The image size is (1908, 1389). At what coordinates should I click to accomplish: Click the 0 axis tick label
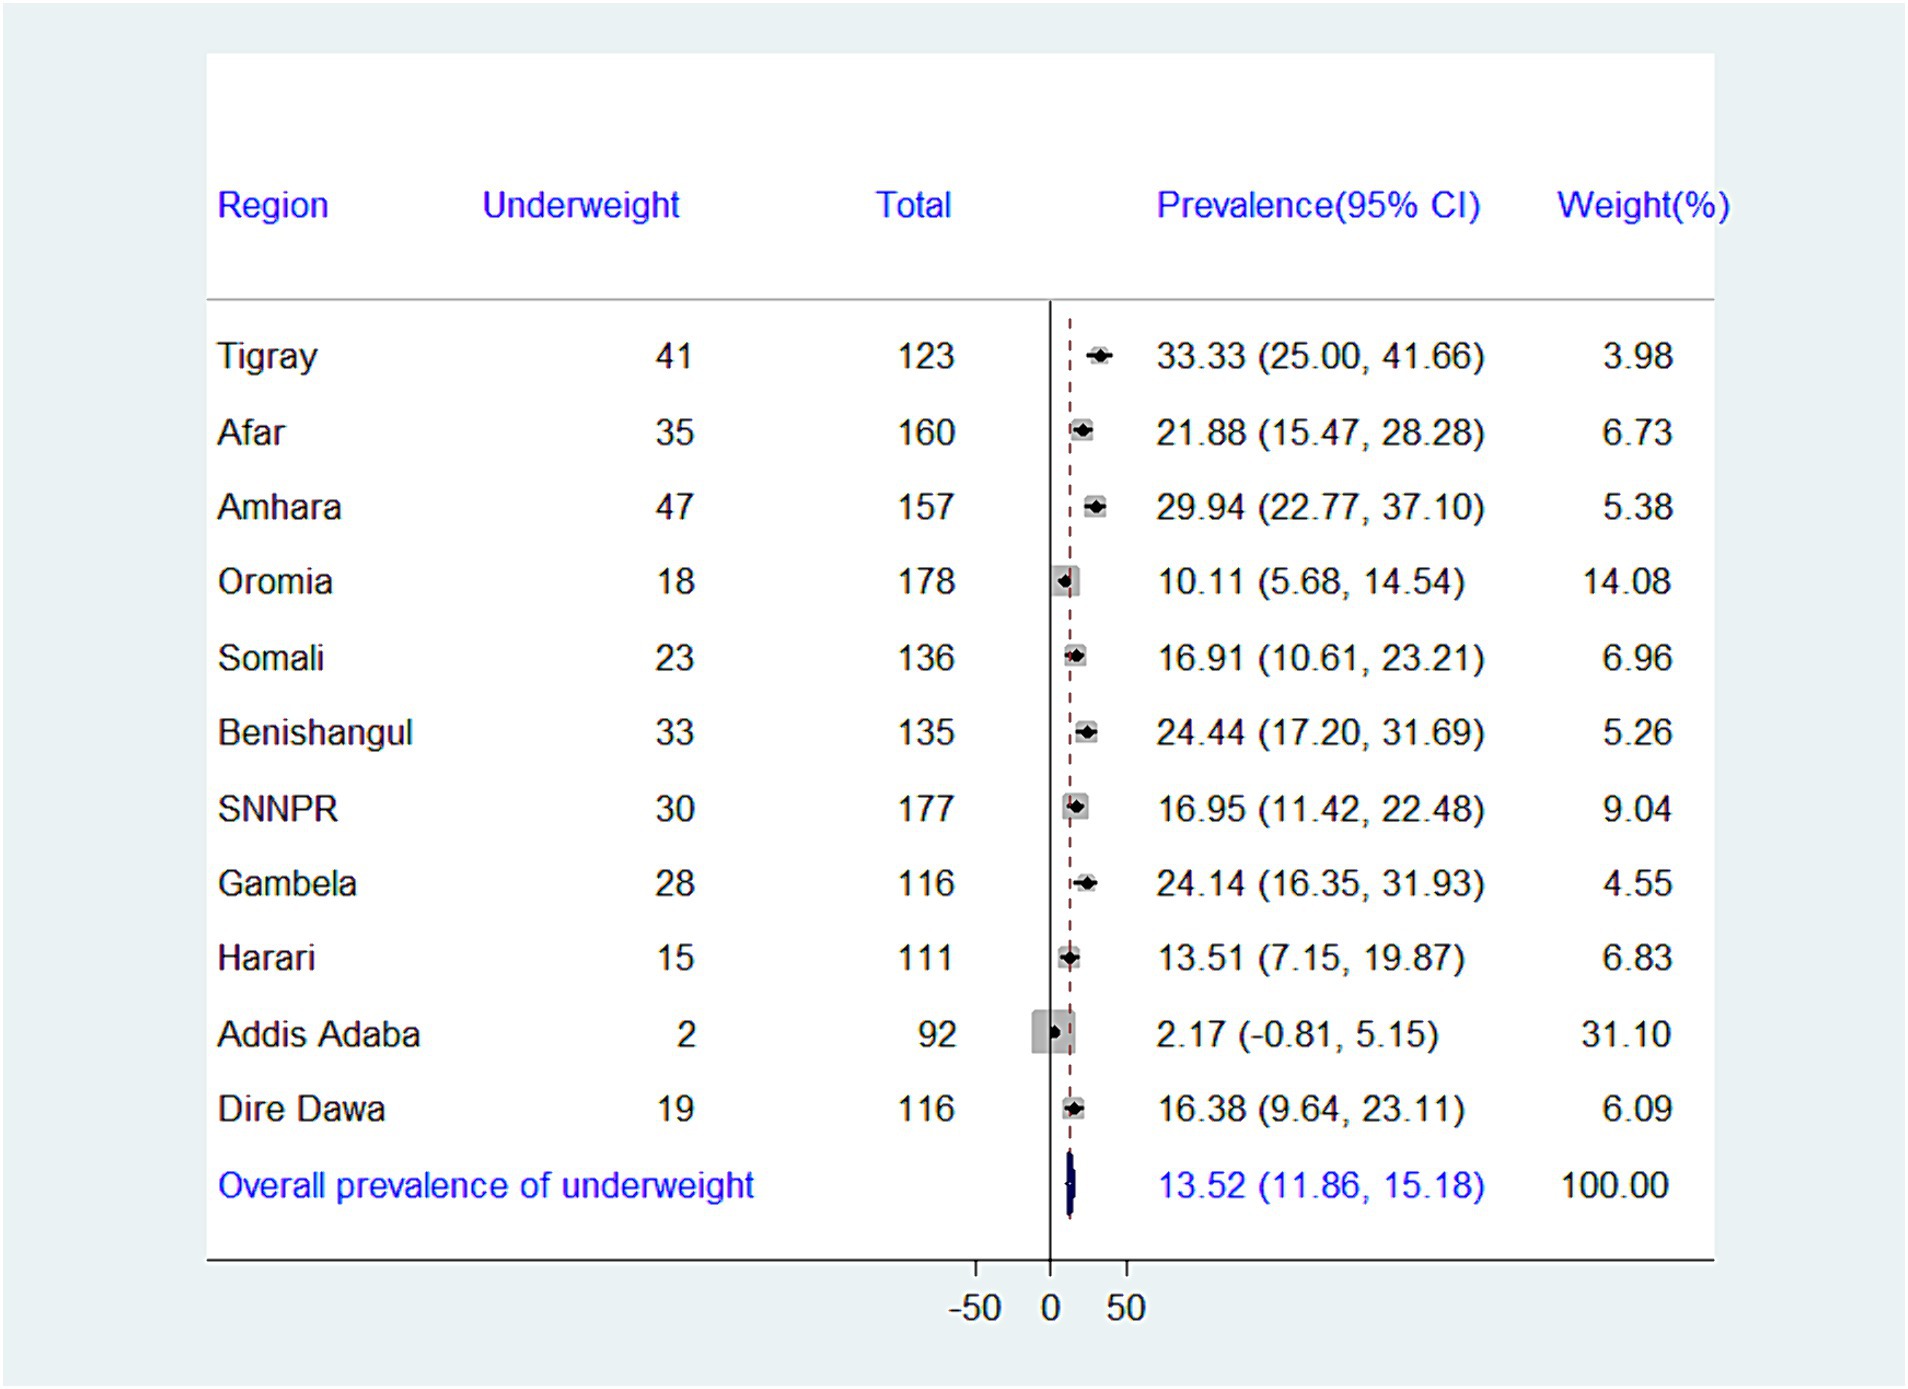coord(1050,1308)
